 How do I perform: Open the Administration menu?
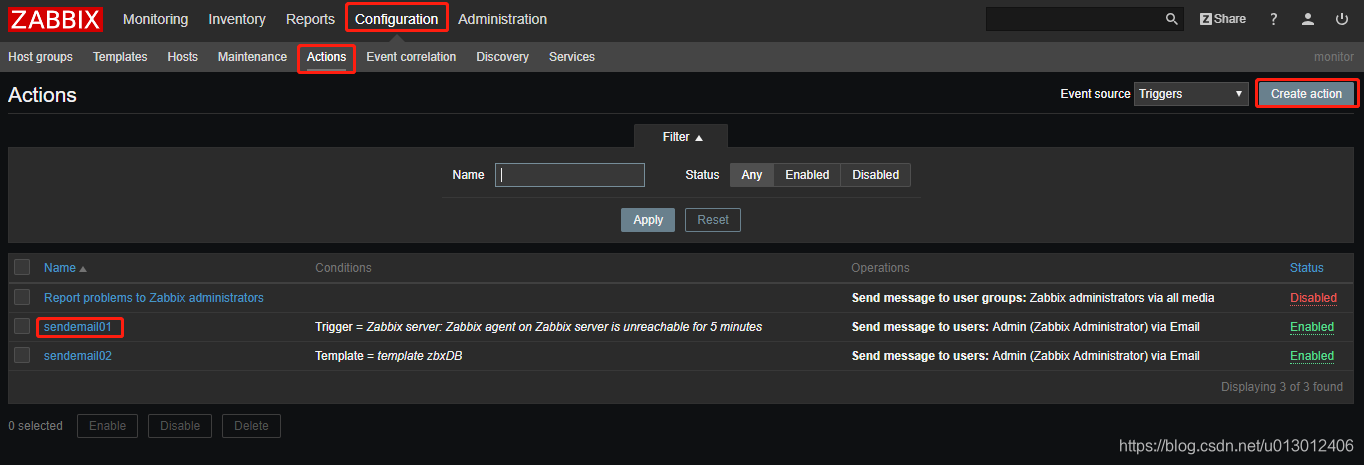(502, 19)
